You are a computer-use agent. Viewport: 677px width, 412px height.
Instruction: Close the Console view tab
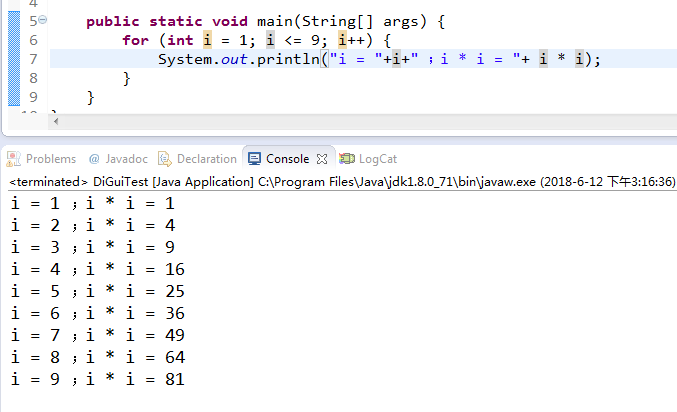[322, 159]
